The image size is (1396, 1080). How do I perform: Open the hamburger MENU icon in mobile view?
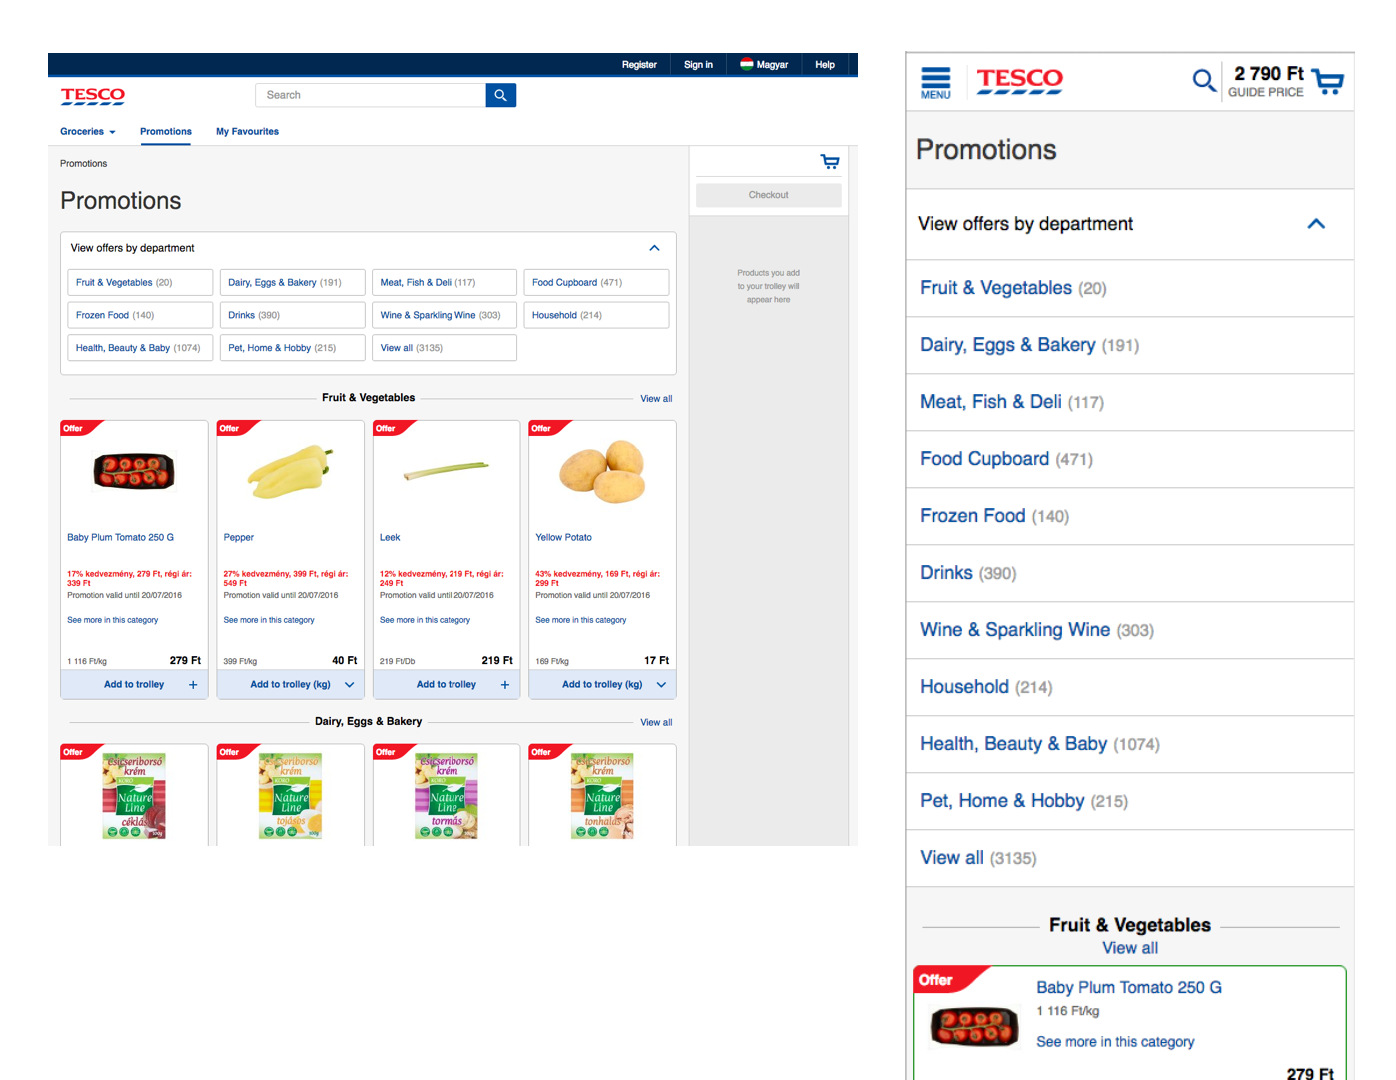click(936, 83)
